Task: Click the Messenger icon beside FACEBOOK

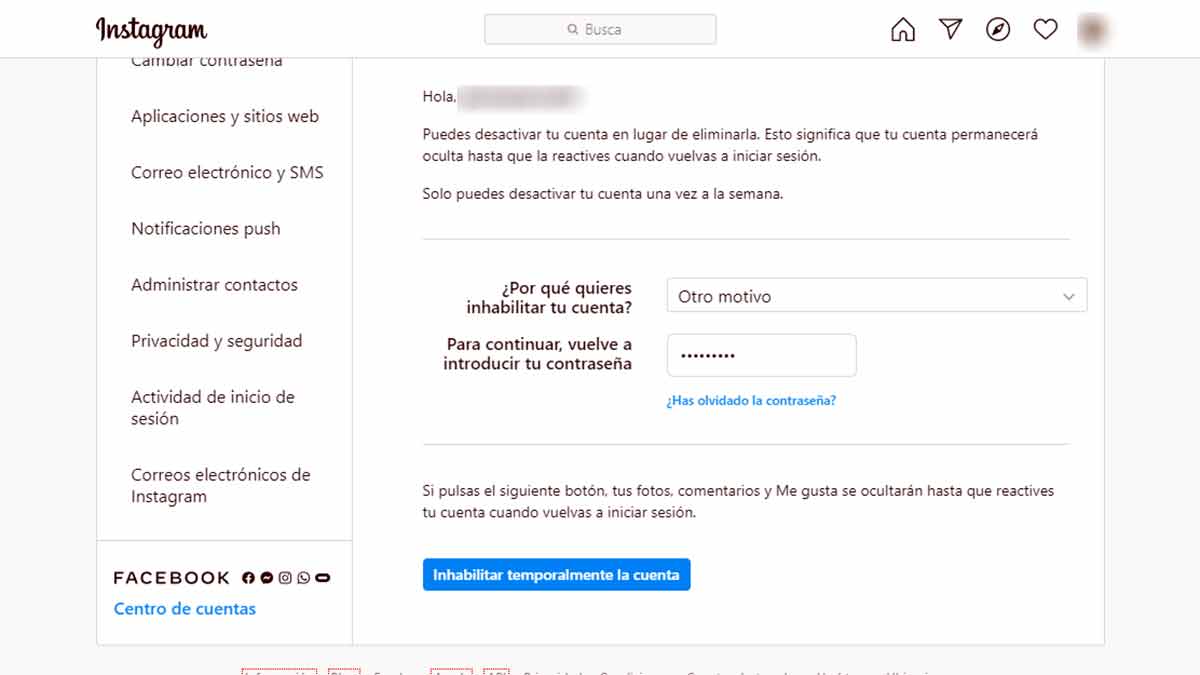Action: pyautogui.click(x=267, y=578)
